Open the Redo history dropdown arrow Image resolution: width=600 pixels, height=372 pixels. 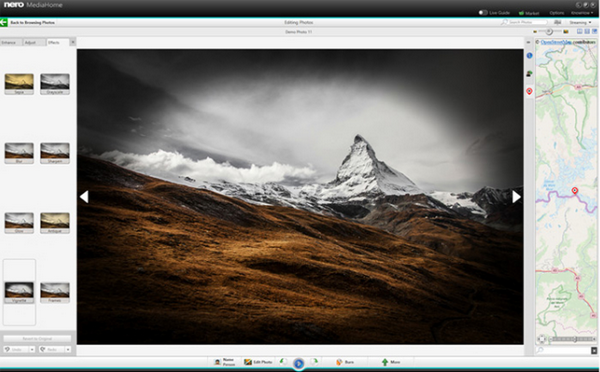68,349
